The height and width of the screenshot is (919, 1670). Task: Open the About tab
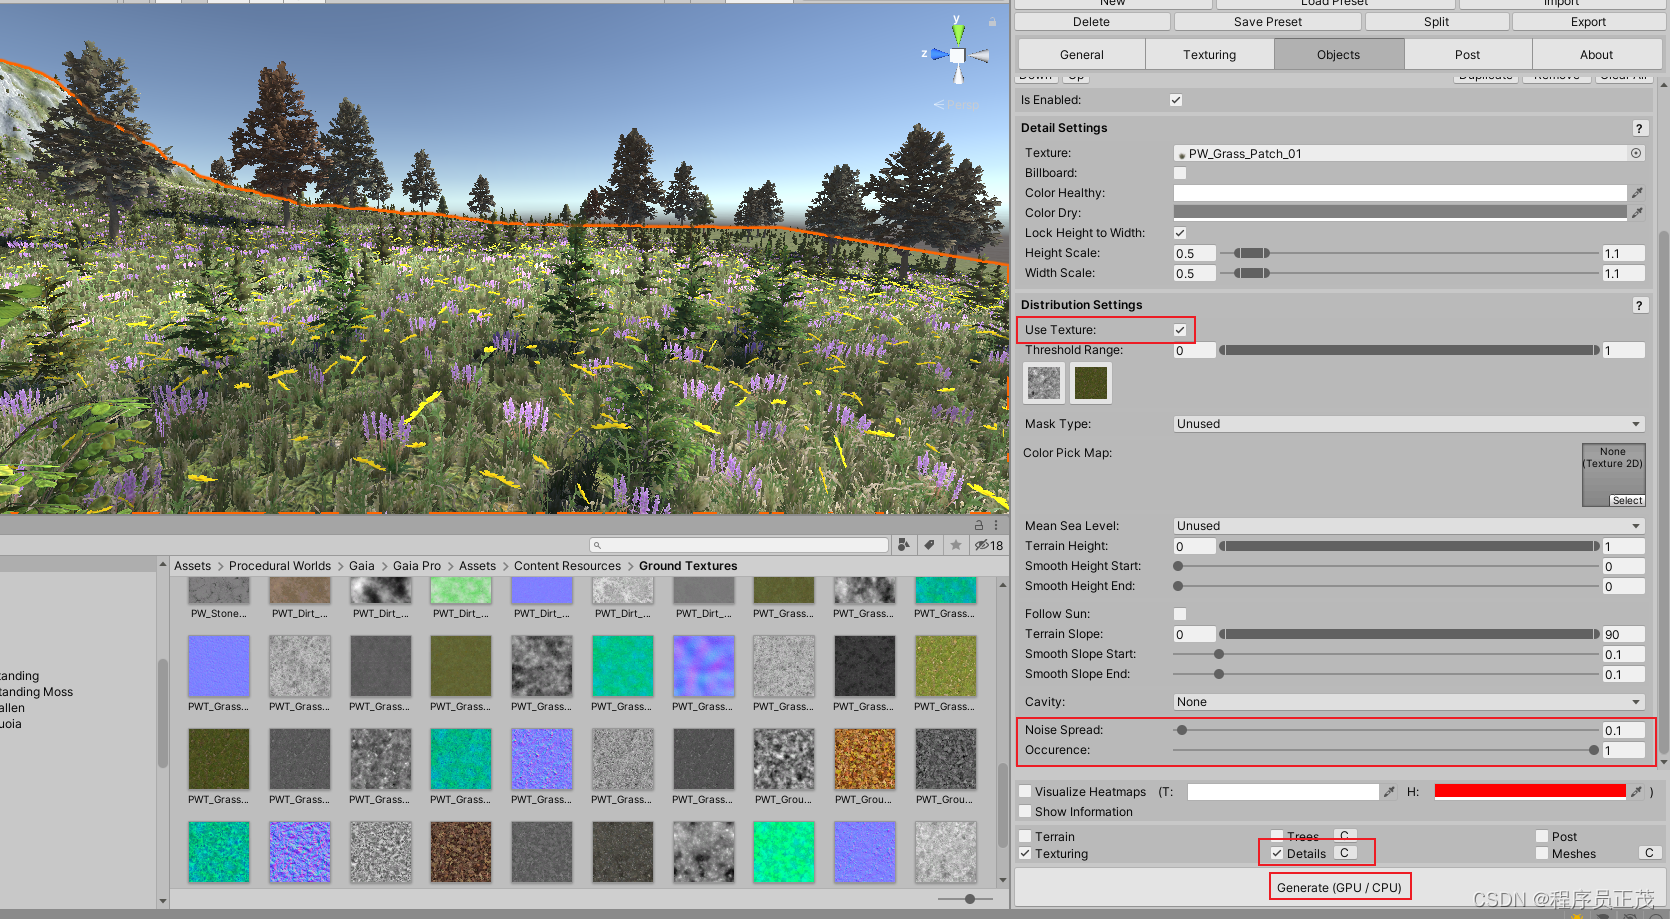1595,54
